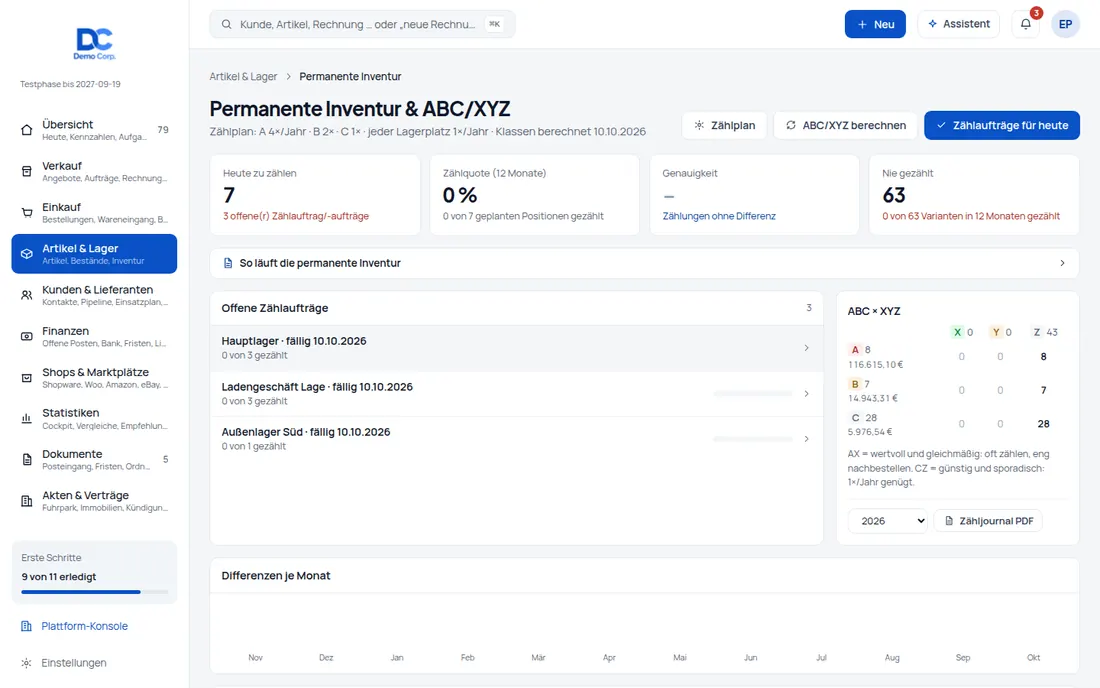This screenshot has height=688, width=1100.
Task: Click 'Nie gezählt' 63 card
Action: point(974,195)
